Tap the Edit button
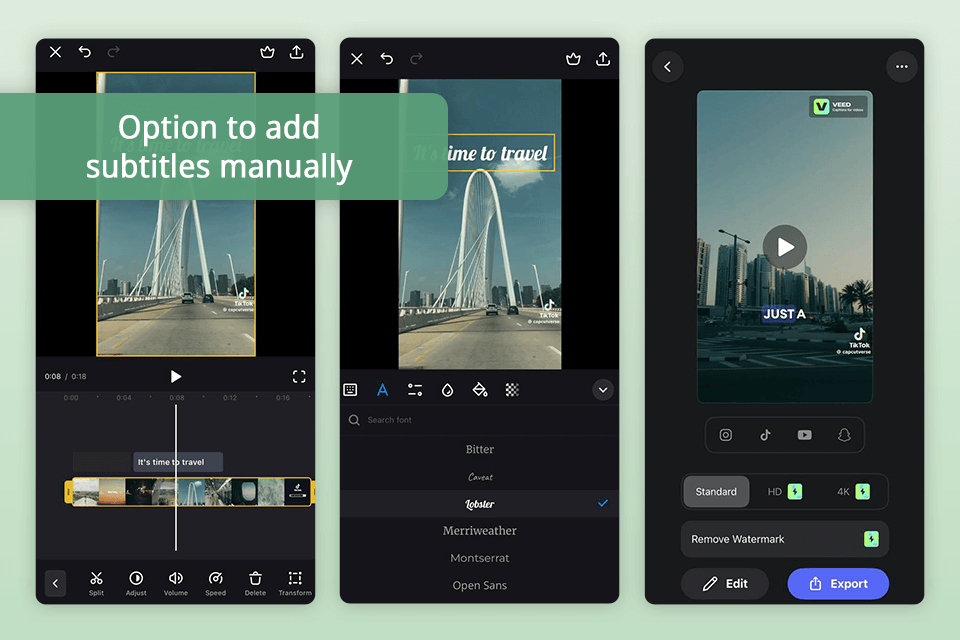 pos(725,584)
